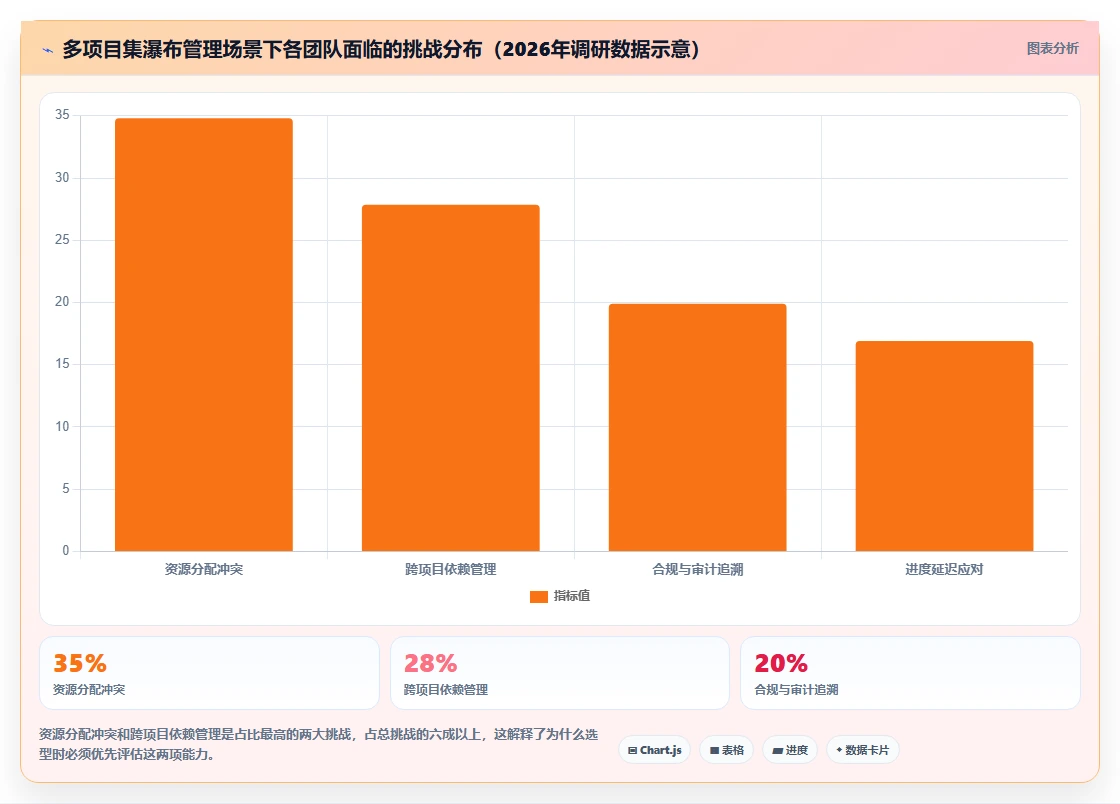Click the y-axis value 25
The width and height of the screenshot is (1120, 804).
click(x=62, y=240)
